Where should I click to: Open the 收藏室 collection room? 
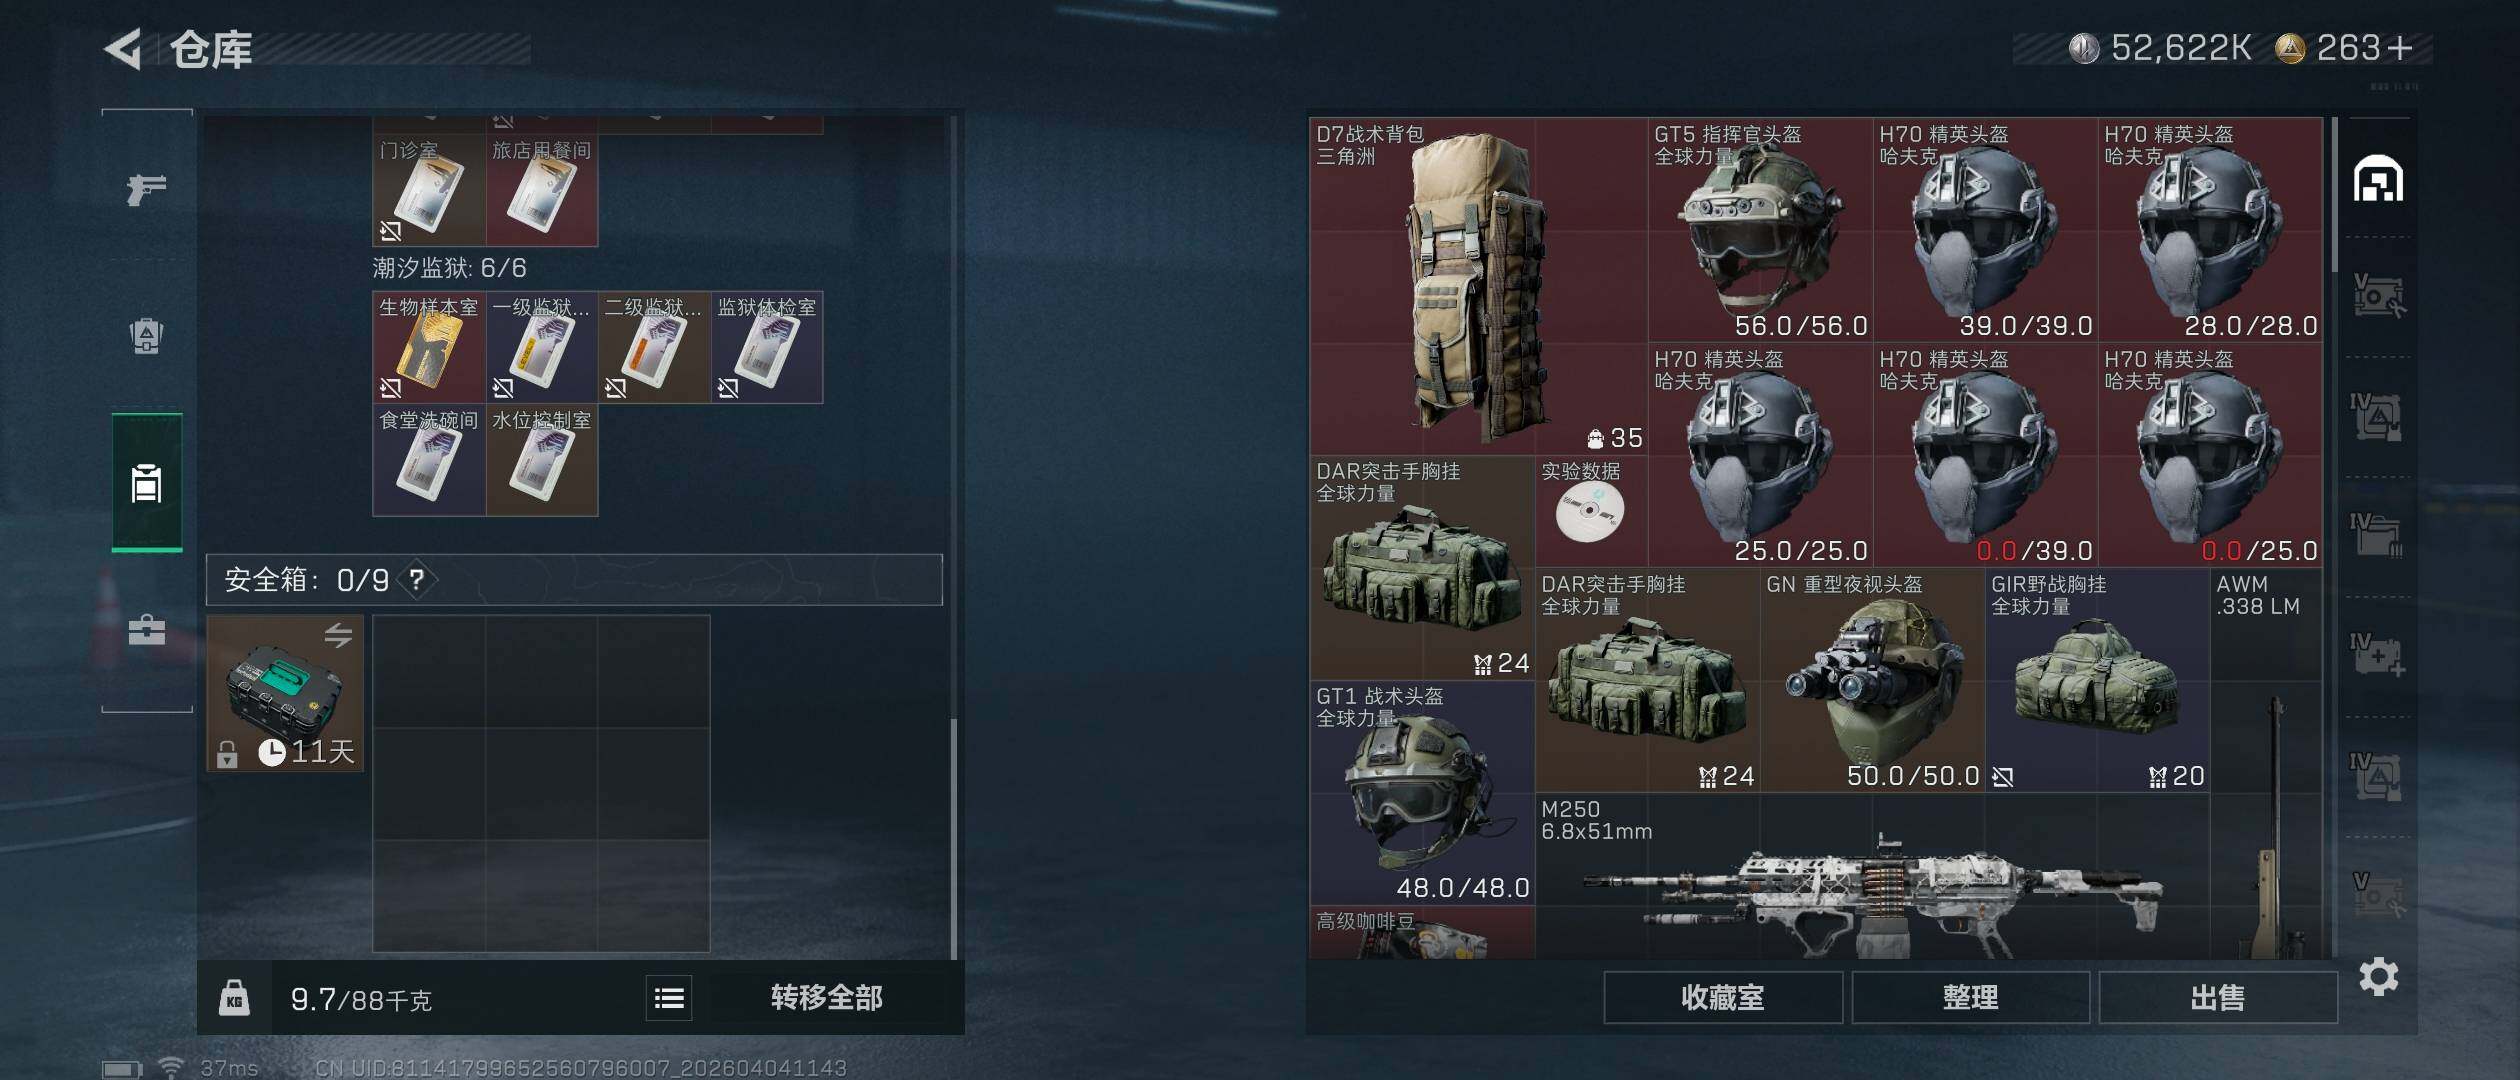[x=1723, y=997]
